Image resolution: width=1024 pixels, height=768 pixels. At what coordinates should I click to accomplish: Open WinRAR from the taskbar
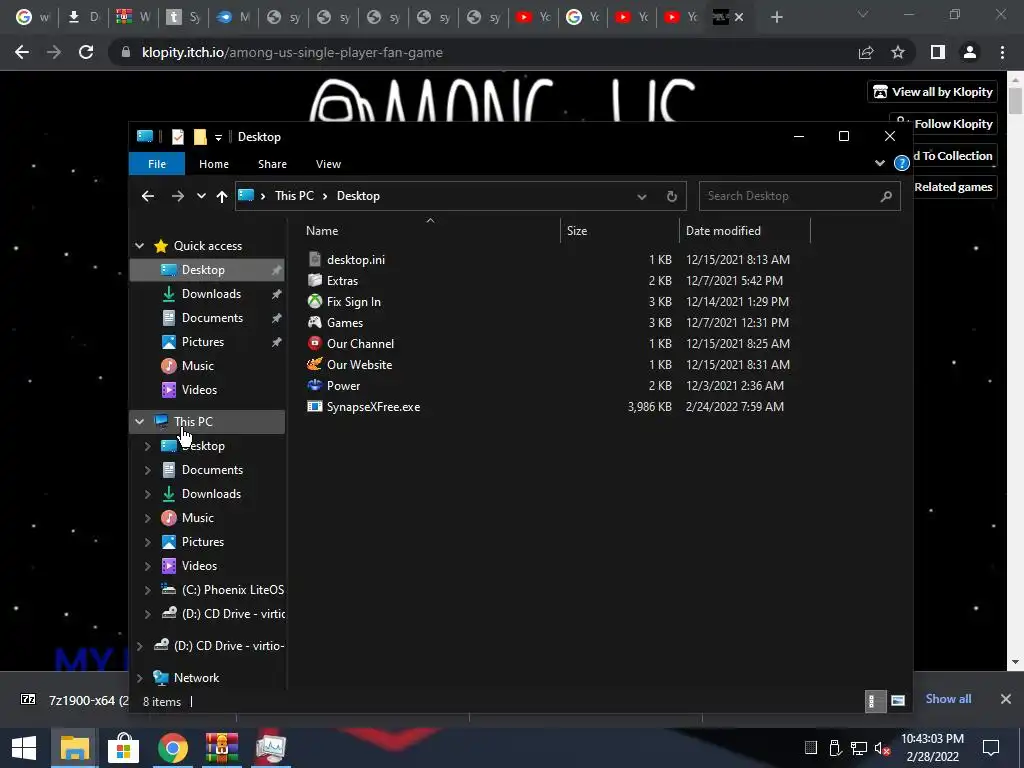[222, 748]
